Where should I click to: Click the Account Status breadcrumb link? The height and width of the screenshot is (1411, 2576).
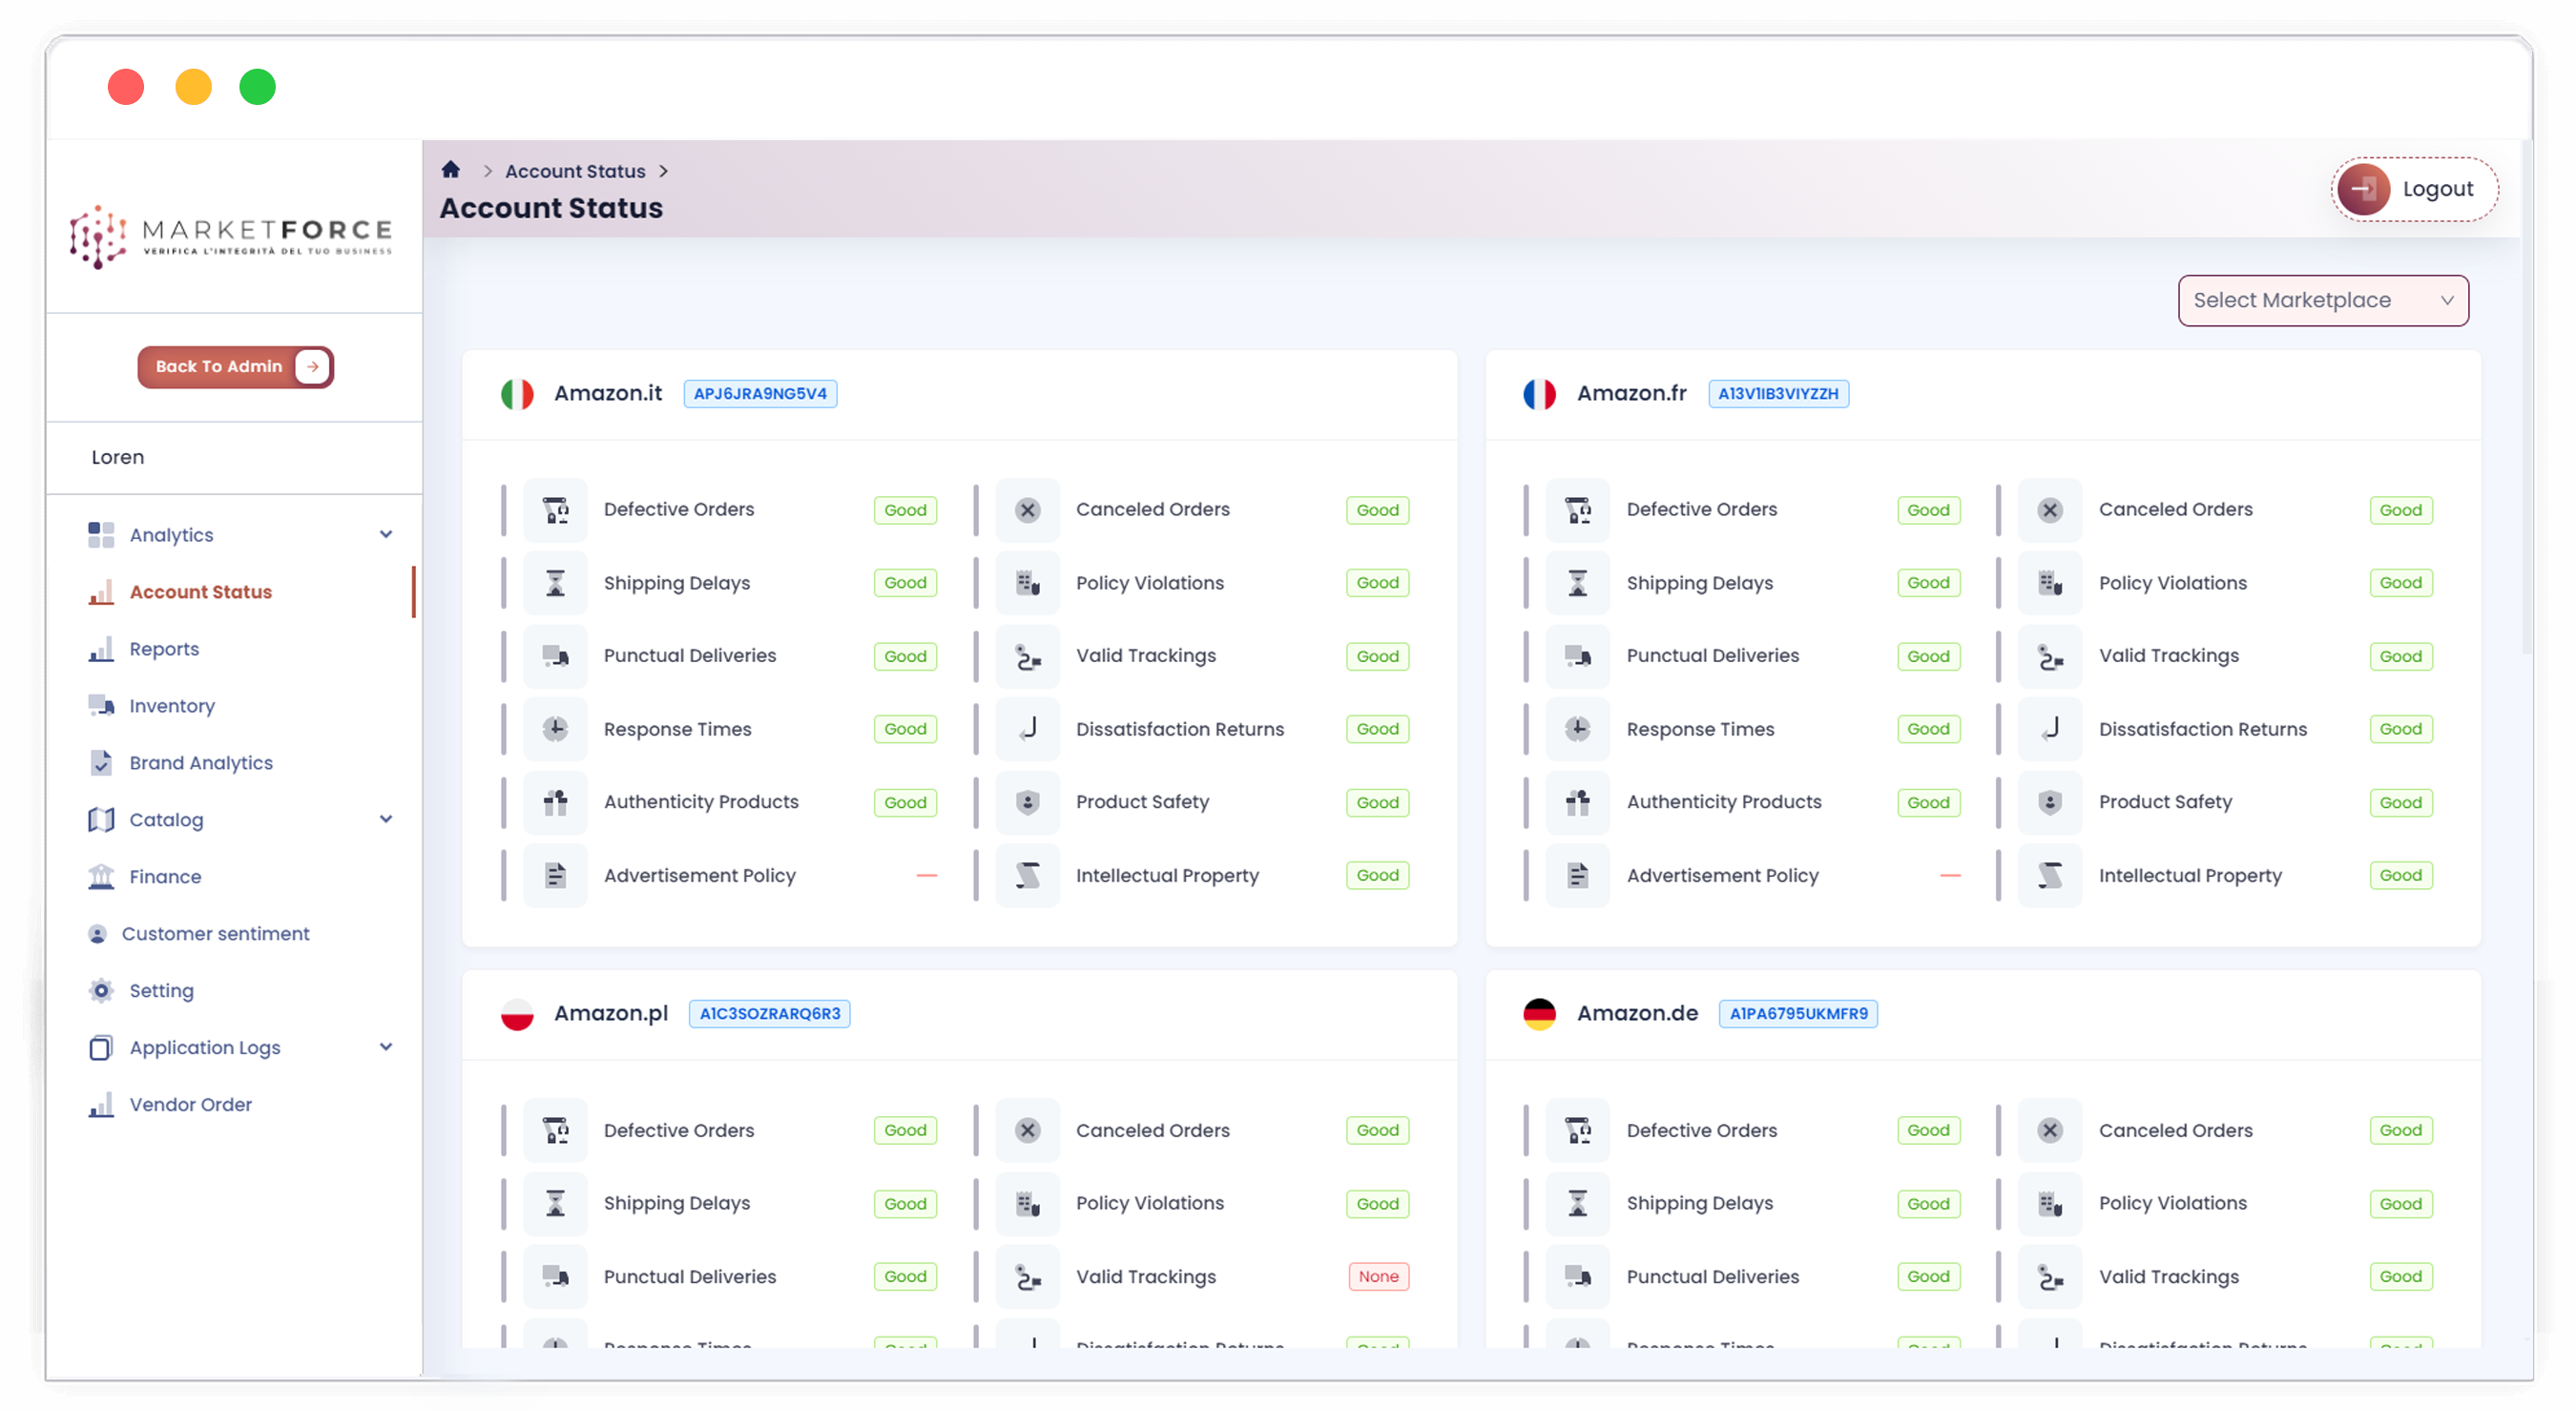coord(575,171)
